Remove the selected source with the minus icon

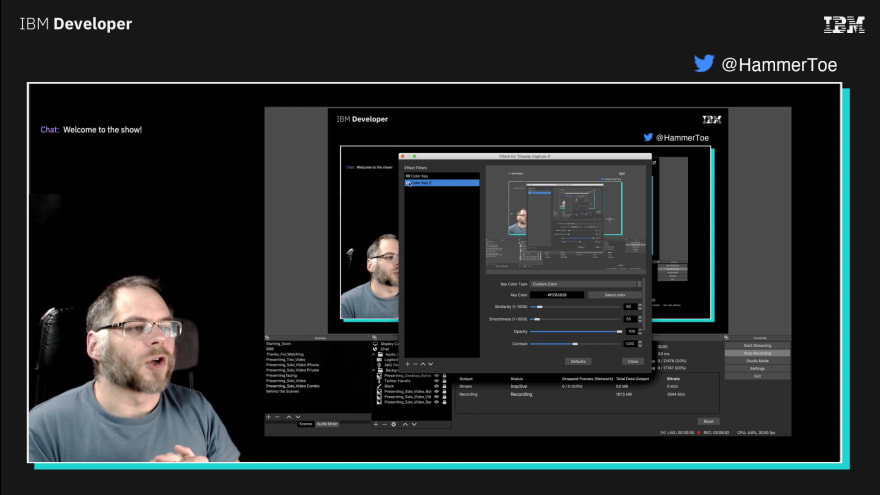click(384, 424)
